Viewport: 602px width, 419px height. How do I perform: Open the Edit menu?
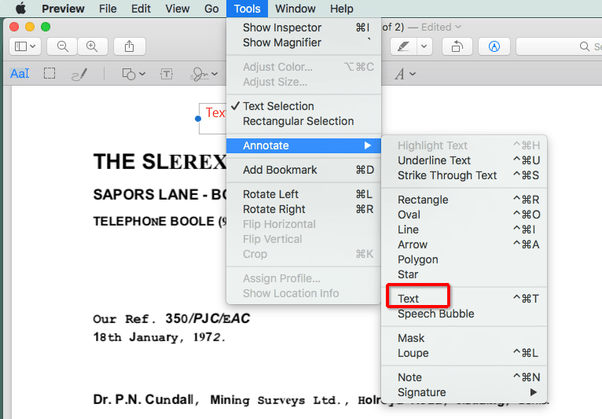pos(141,8)
